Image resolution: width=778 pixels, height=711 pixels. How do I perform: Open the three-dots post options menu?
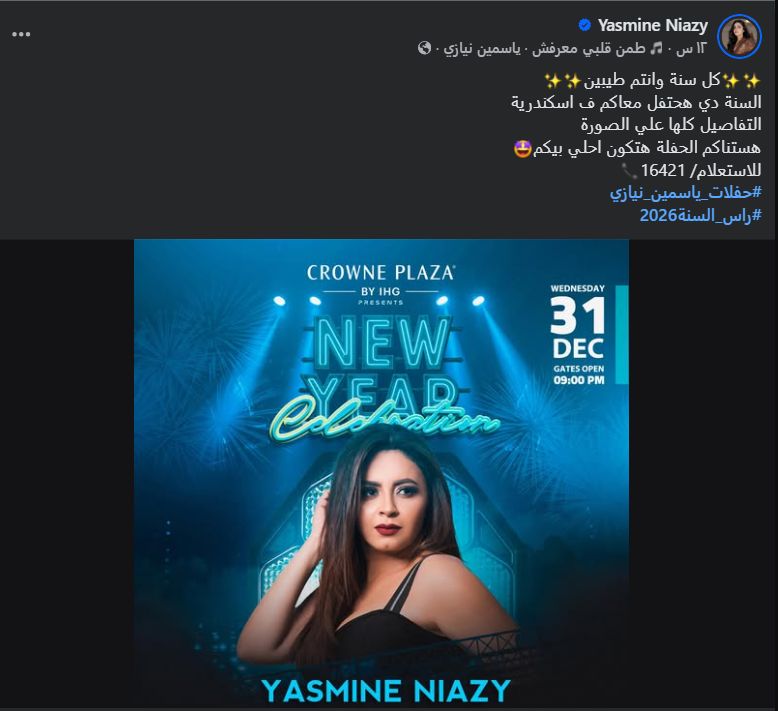click(x=21, y=34)
